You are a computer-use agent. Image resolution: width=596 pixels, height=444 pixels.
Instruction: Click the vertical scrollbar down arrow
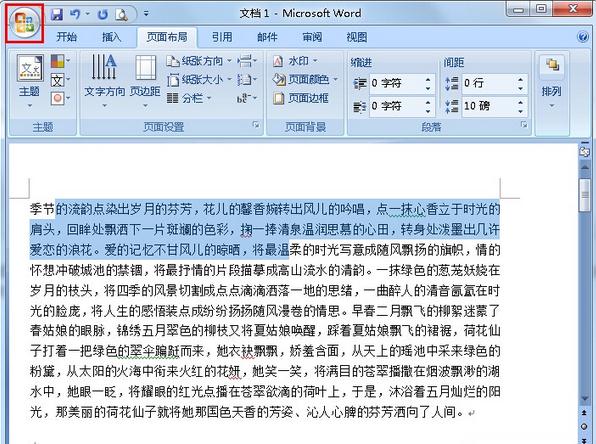[x=584, y=399]
